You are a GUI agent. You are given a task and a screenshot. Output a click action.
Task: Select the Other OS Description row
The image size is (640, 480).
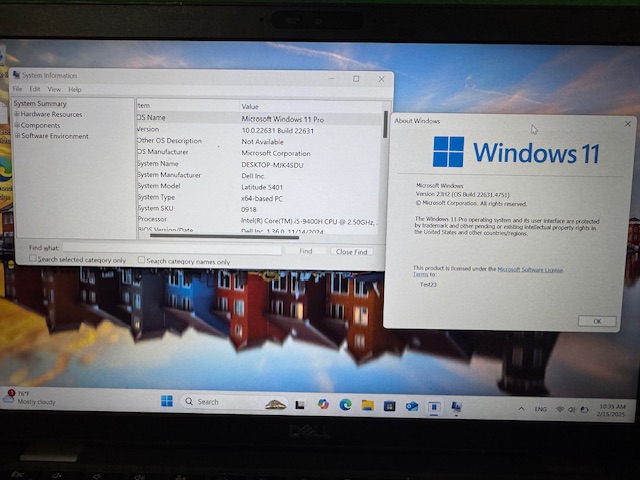tap(259, 141)
